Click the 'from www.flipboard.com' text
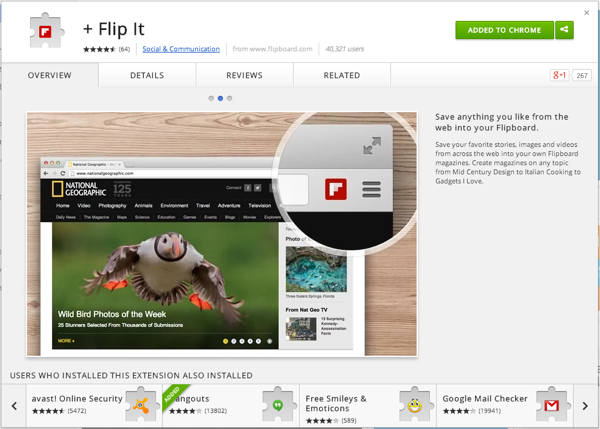The image size is (600, 429). [272, 49]
